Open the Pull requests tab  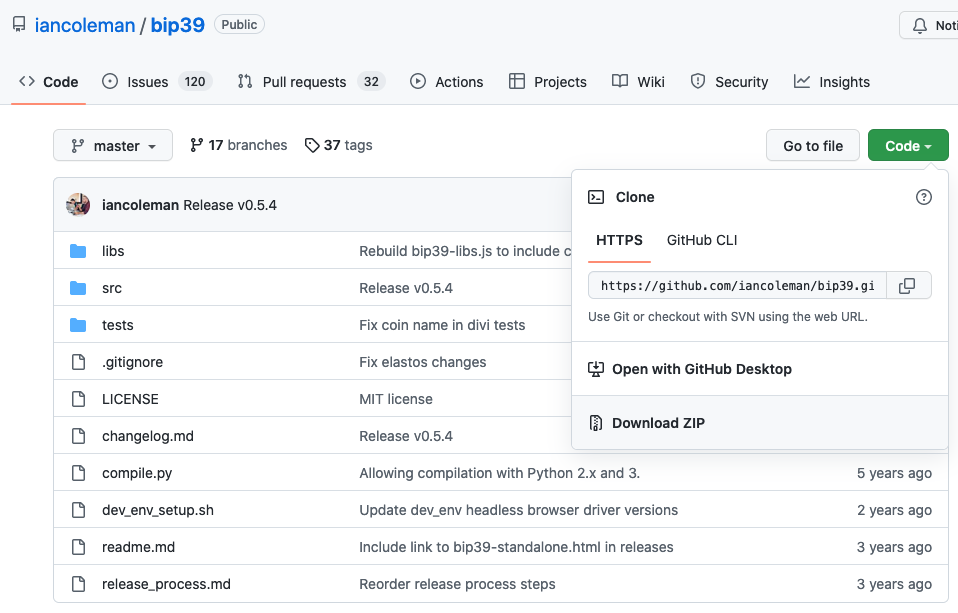(311, 82)
